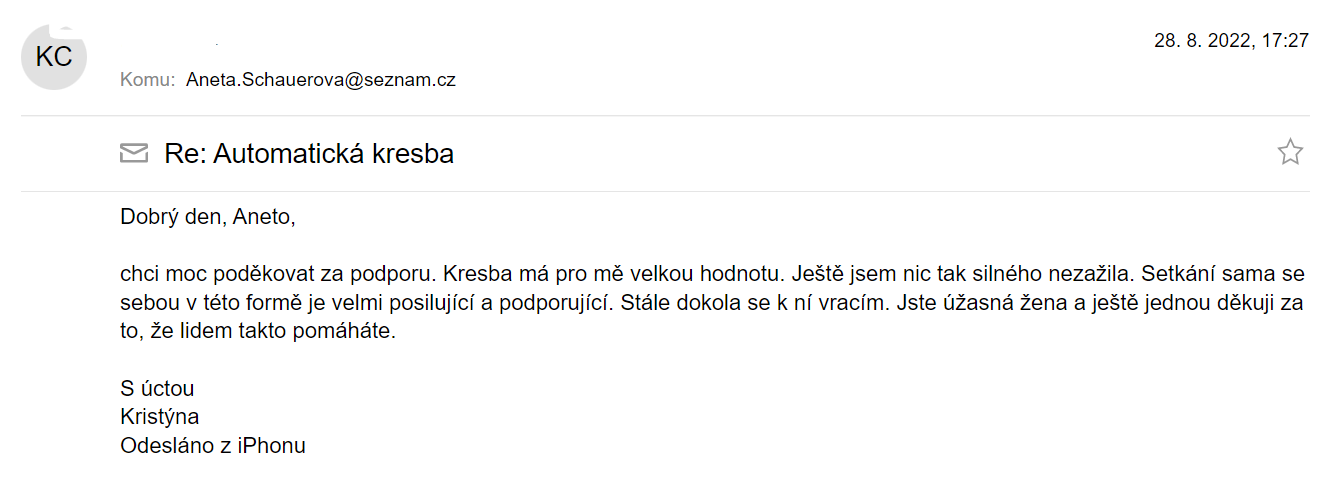Click the "Komu:" recipient label
The height and width of the screenshot is (484, 1330).
[x=148, y=80]
